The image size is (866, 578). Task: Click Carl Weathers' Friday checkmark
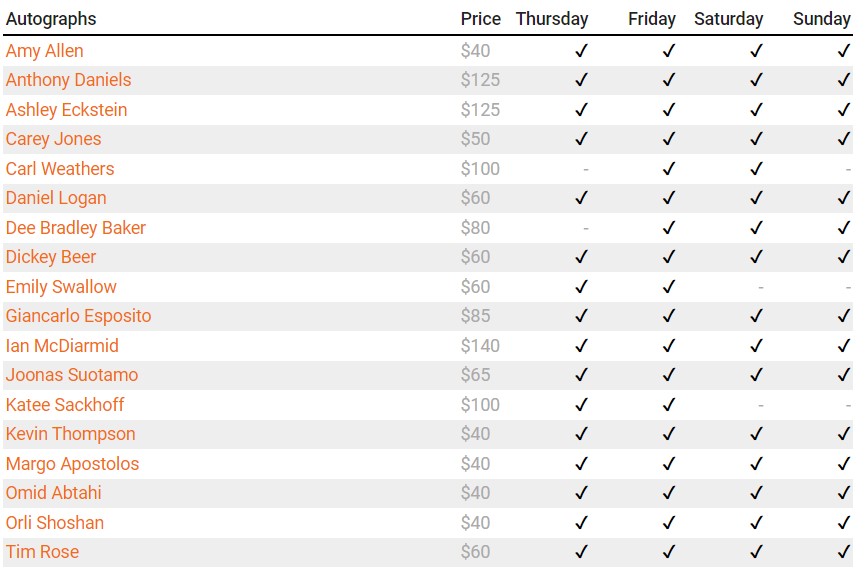tap(669, 169)
